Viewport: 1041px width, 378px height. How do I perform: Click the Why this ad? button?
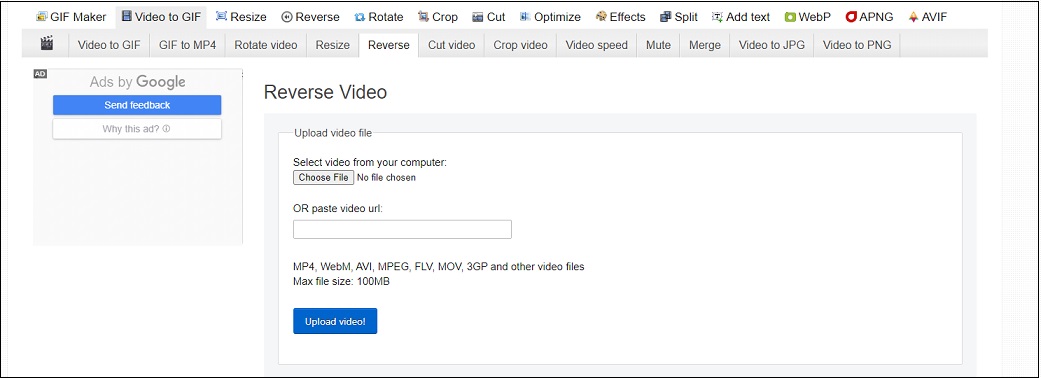click(x=137, y=129)
